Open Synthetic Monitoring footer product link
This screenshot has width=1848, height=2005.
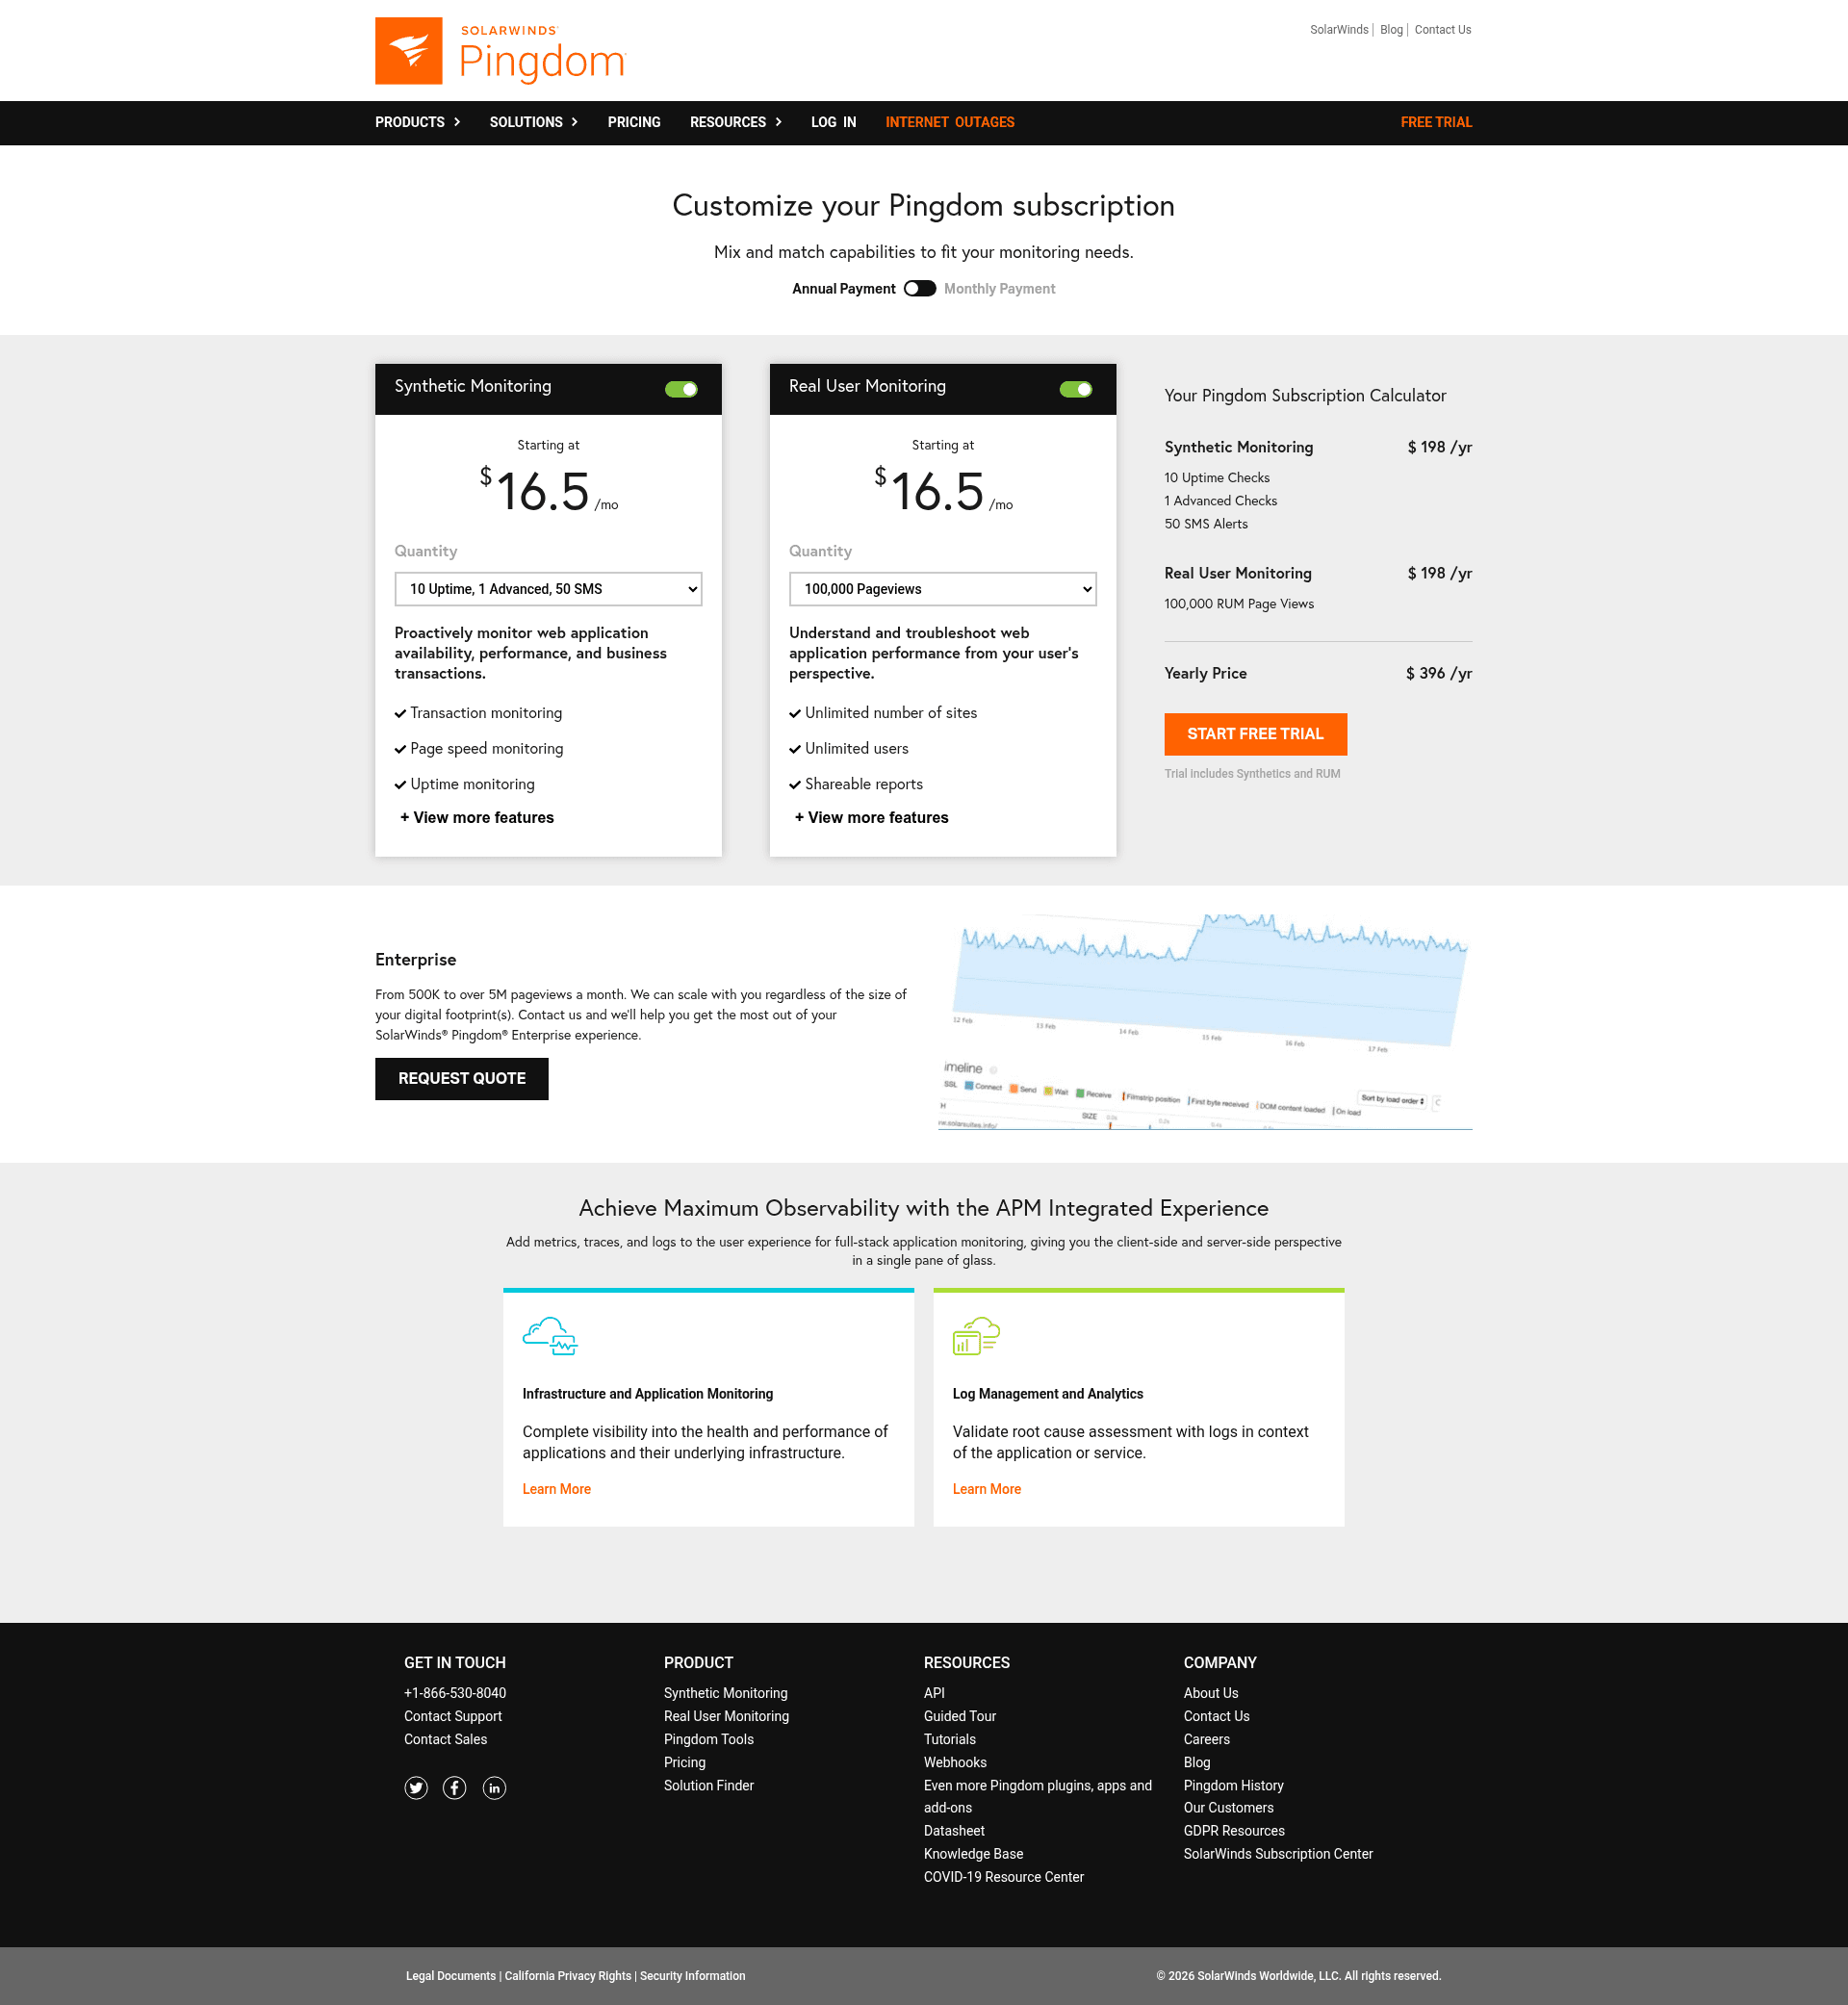[x=726, y=1693]
